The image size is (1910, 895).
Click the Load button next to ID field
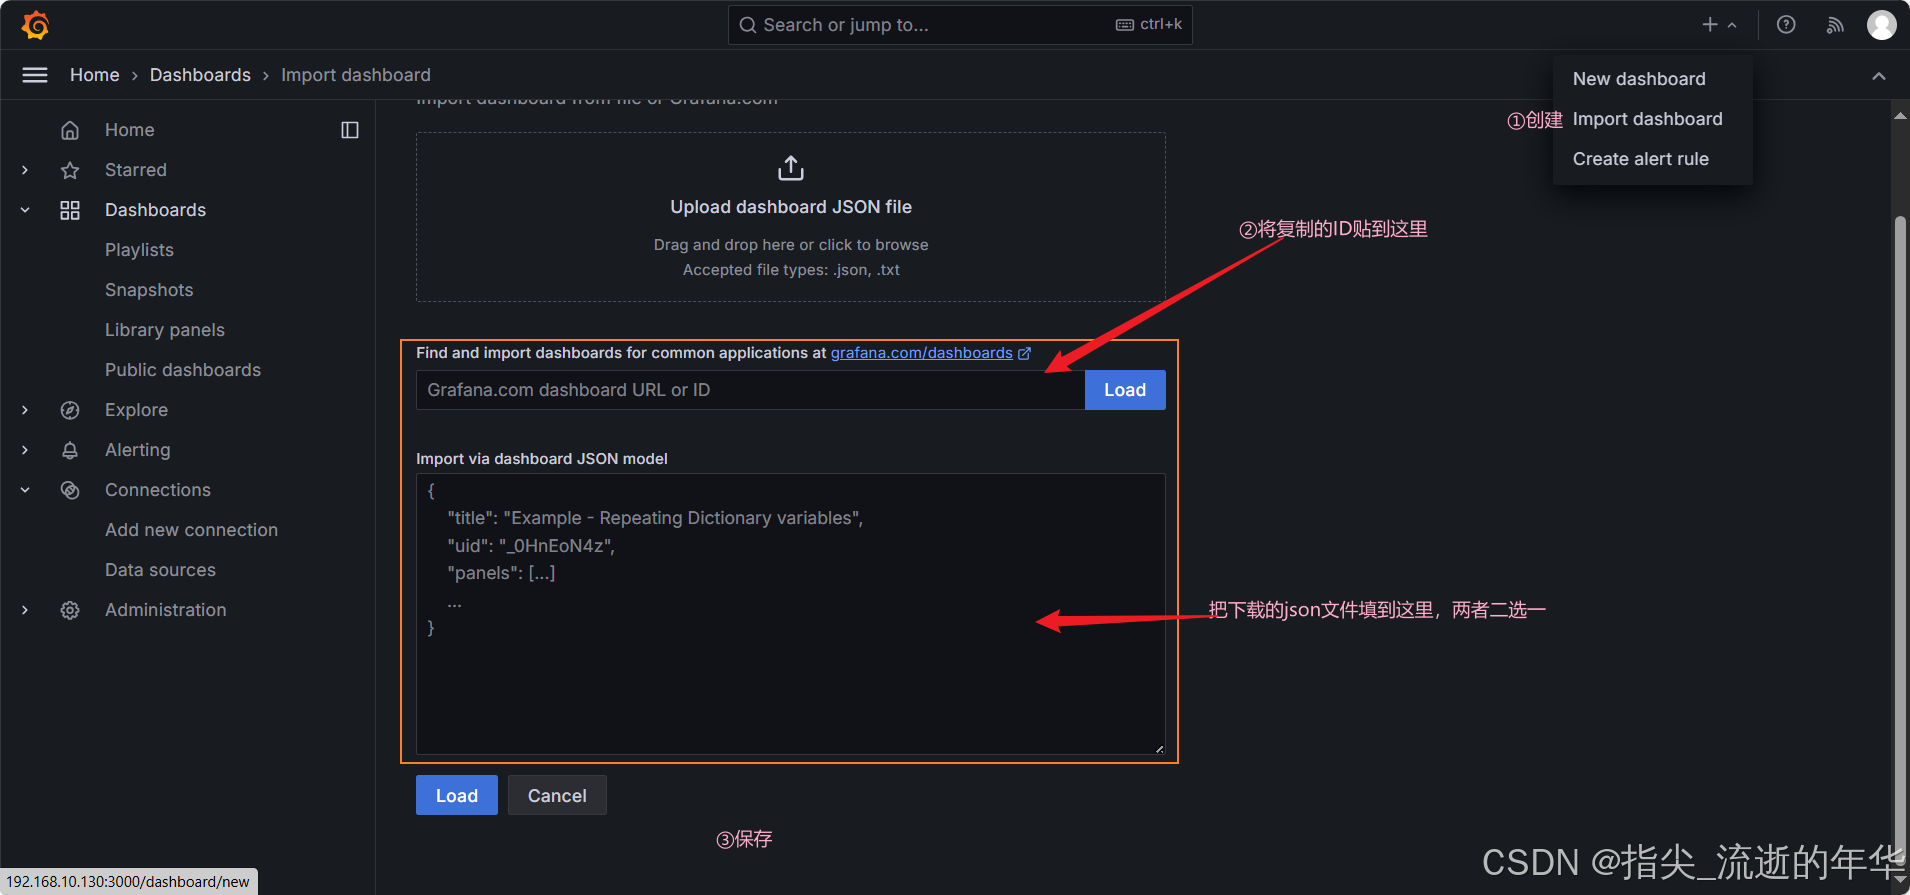(1125, 390)
